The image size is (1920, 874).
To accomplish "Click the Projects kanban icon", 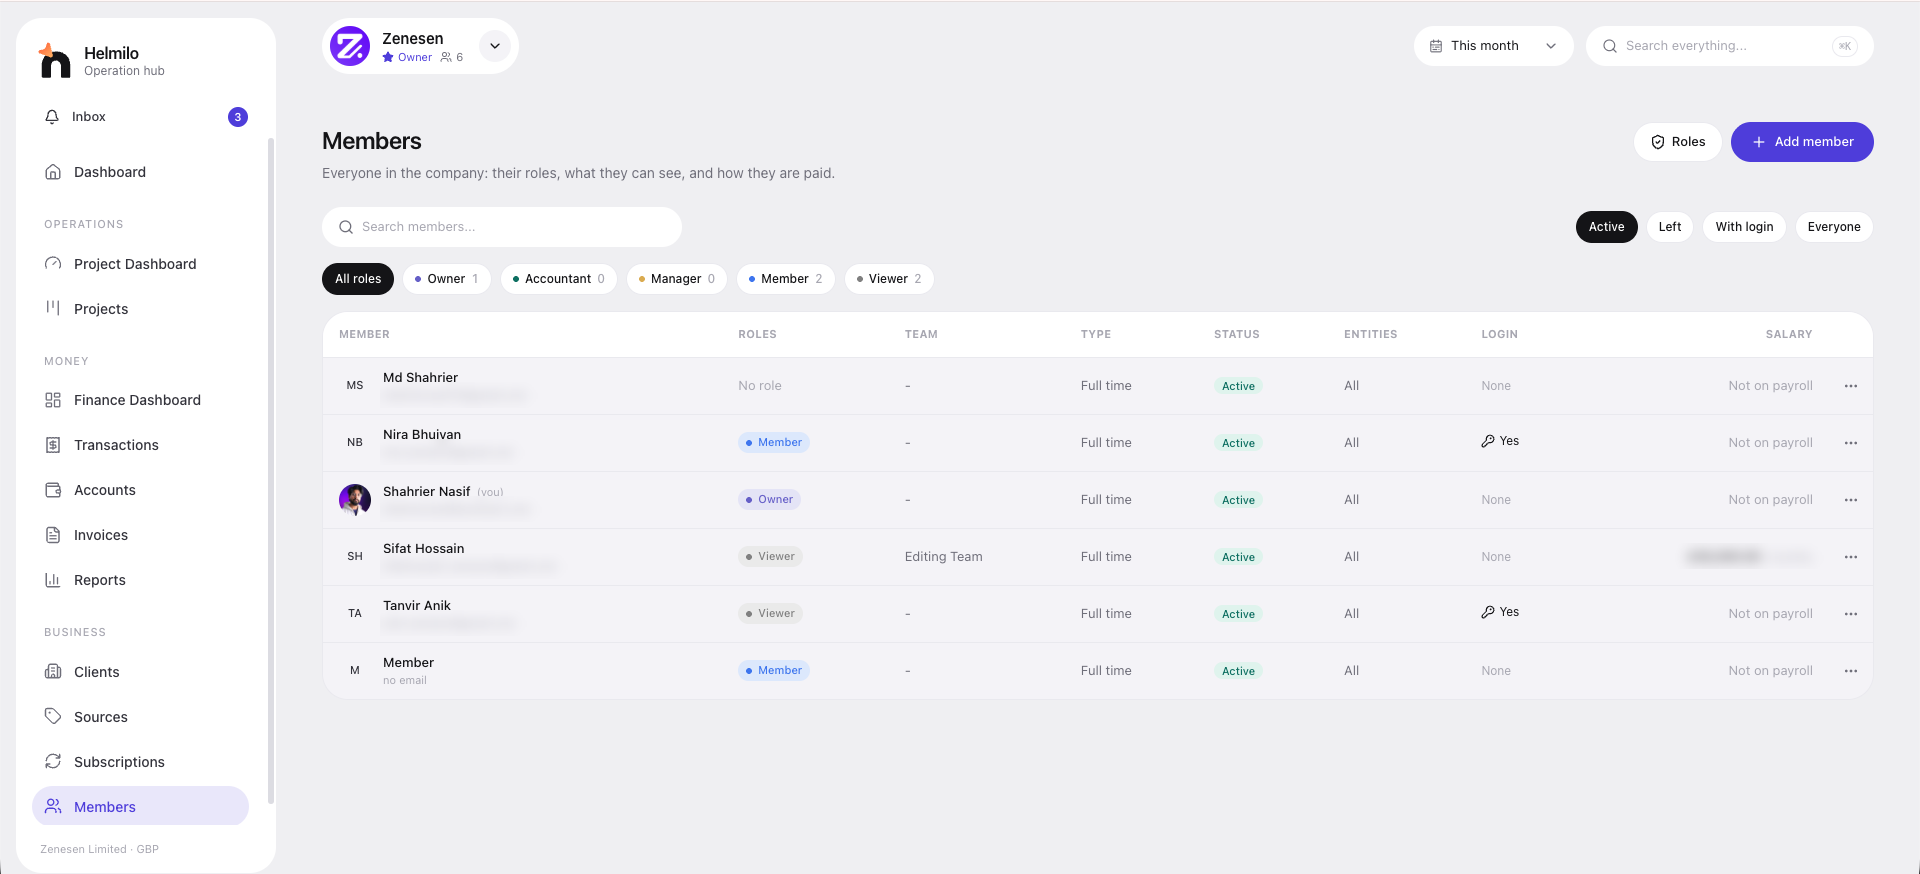I will 53,308.
